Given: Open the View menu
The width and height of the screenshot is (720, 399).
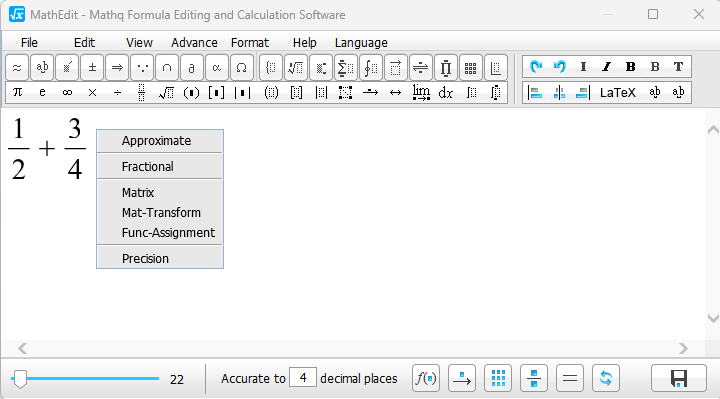Looking at the screenshot, I should point(139,43).
